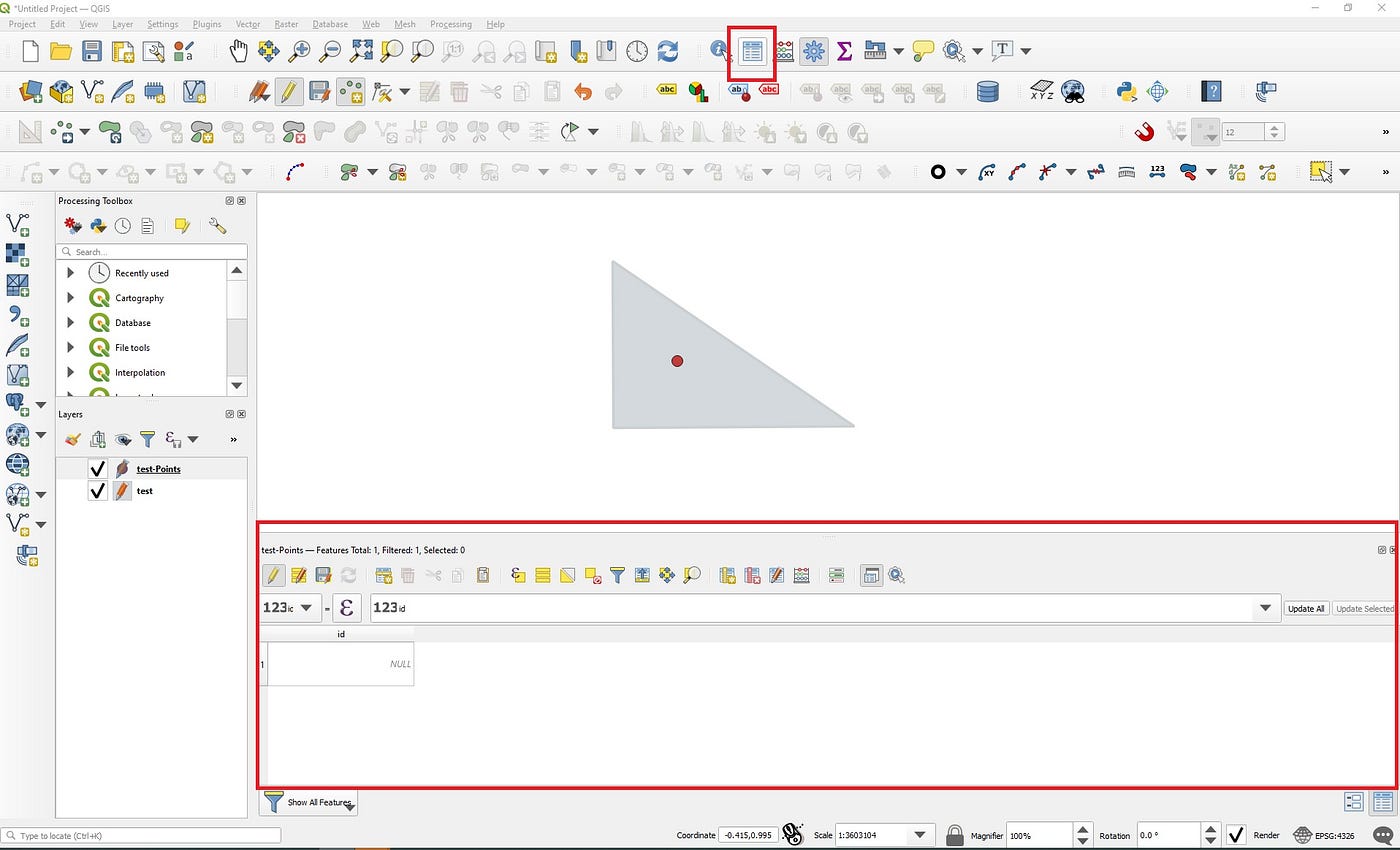Image resolution: width=1400 pixels, height=850 pixels.
Task: Expand Recently used group
Action: (x=70, y=272)
